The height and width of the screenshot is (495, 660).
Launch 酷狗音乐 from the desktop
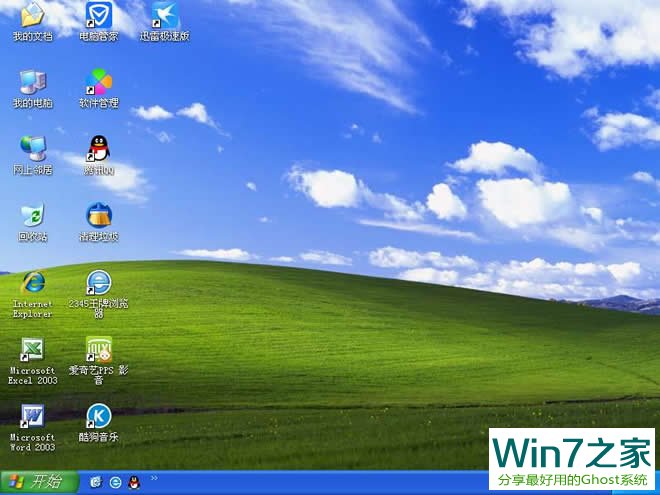pos(98,417)
